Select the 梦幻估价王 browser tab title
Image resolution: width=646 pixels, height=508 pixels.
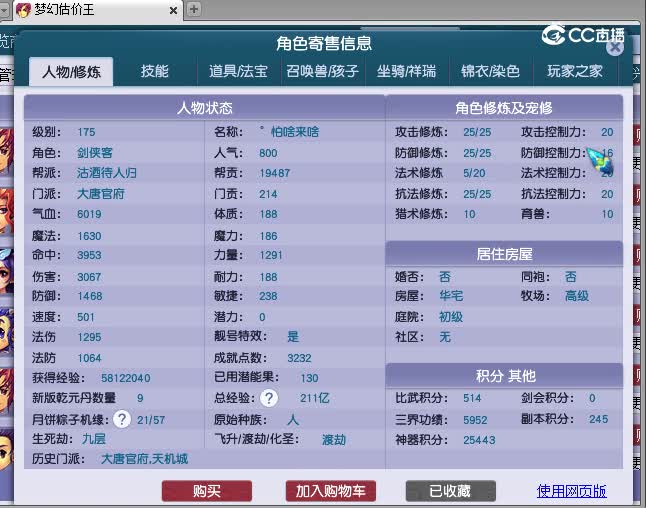click(65, 9)
